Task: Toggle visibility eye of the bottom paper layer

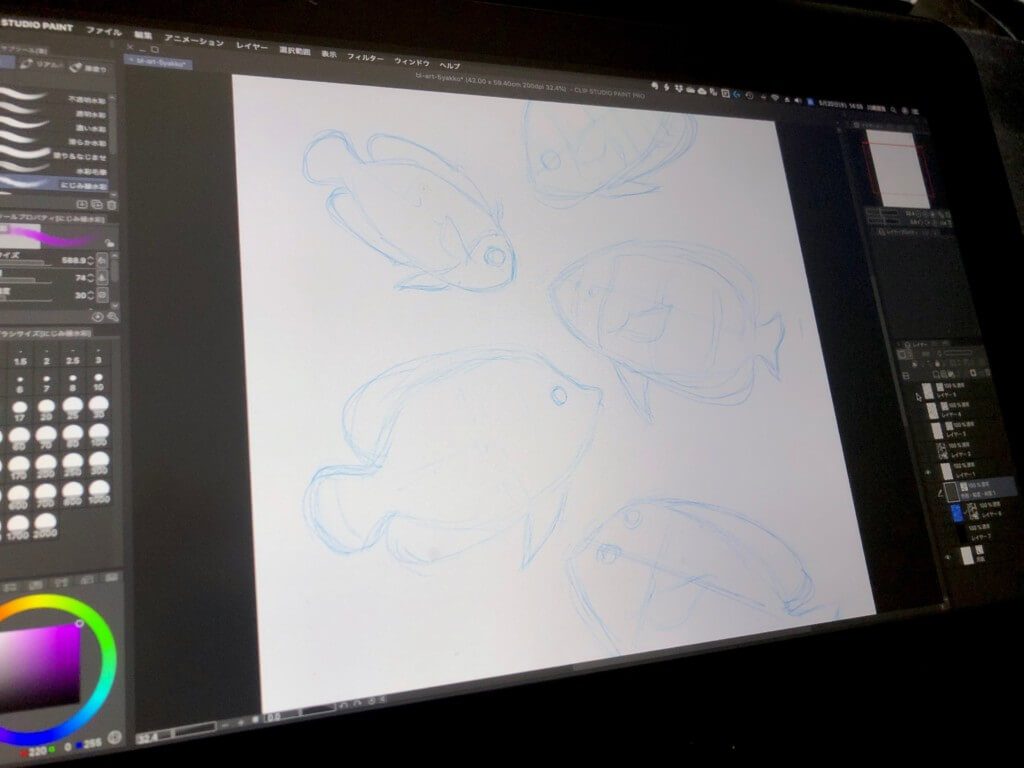Action: tap(947, 557)
